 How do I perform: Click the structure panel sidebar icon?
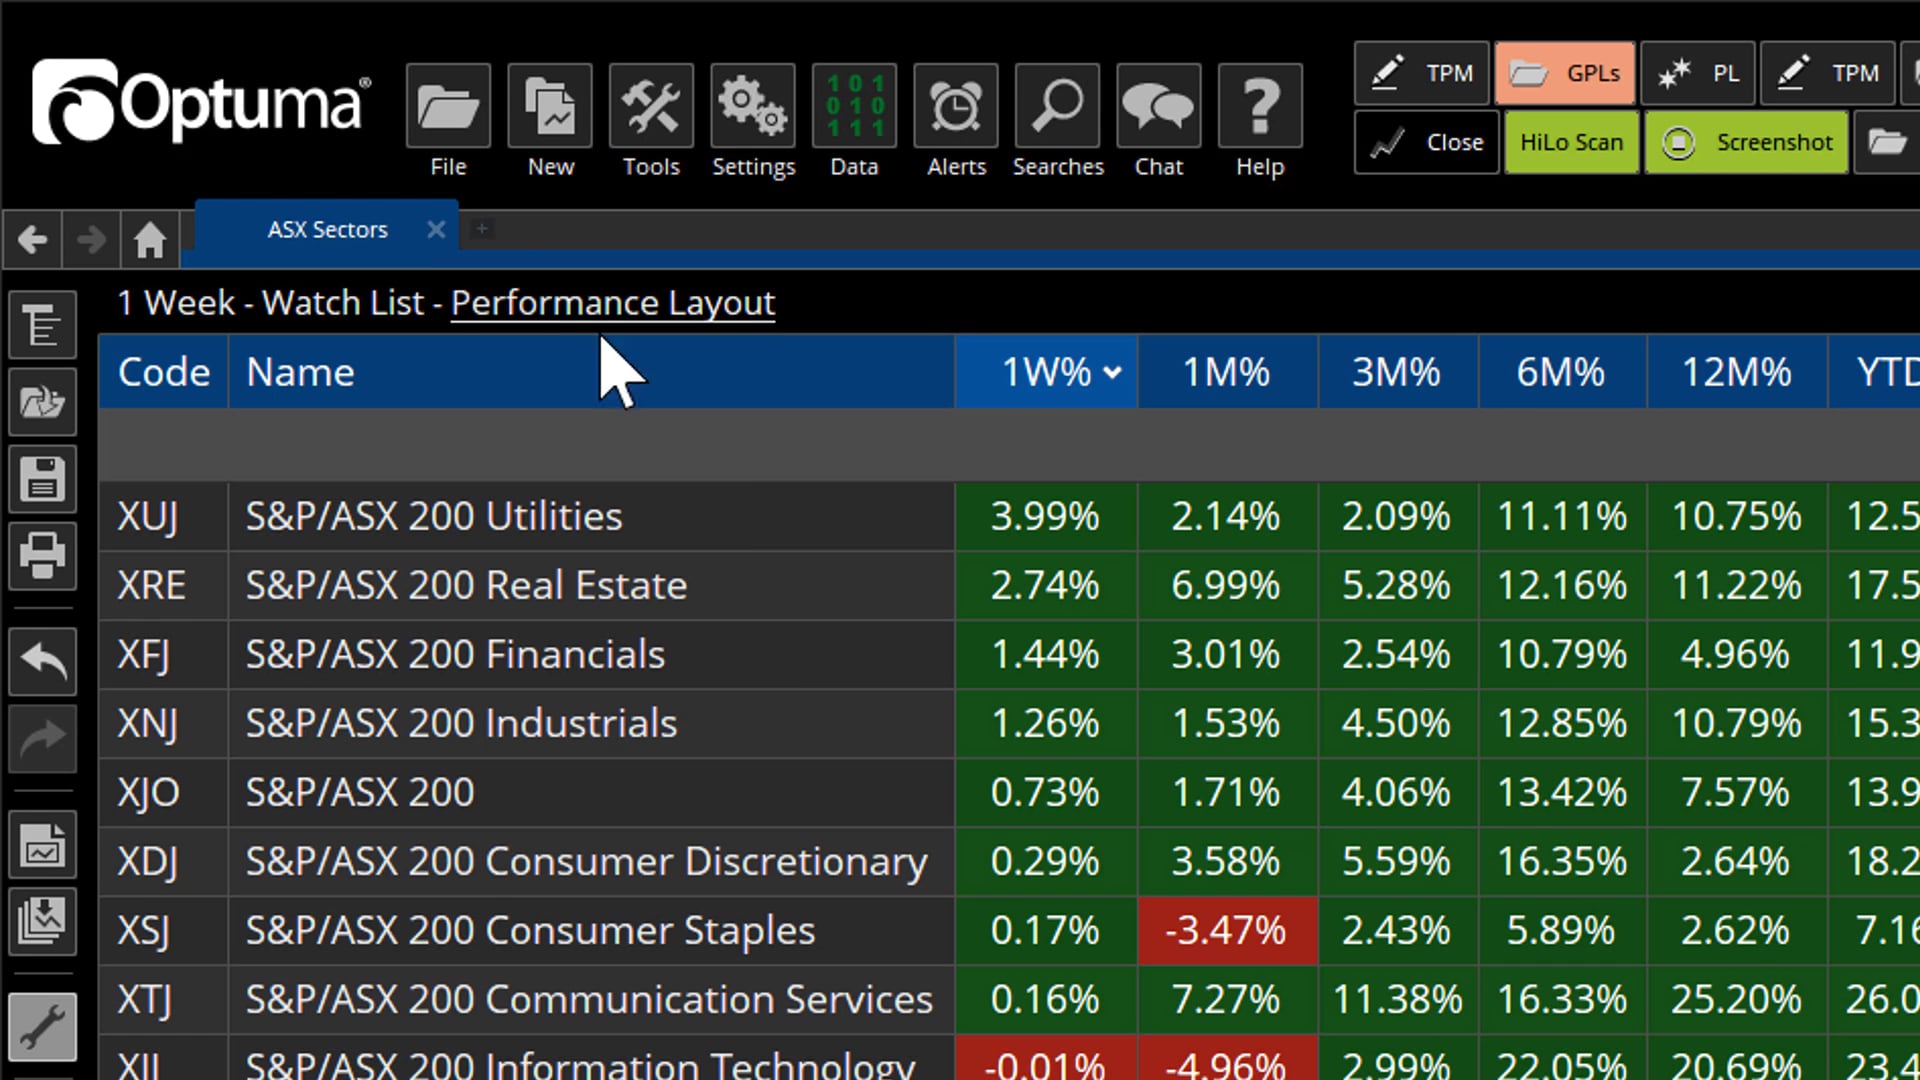coord(42,325)
